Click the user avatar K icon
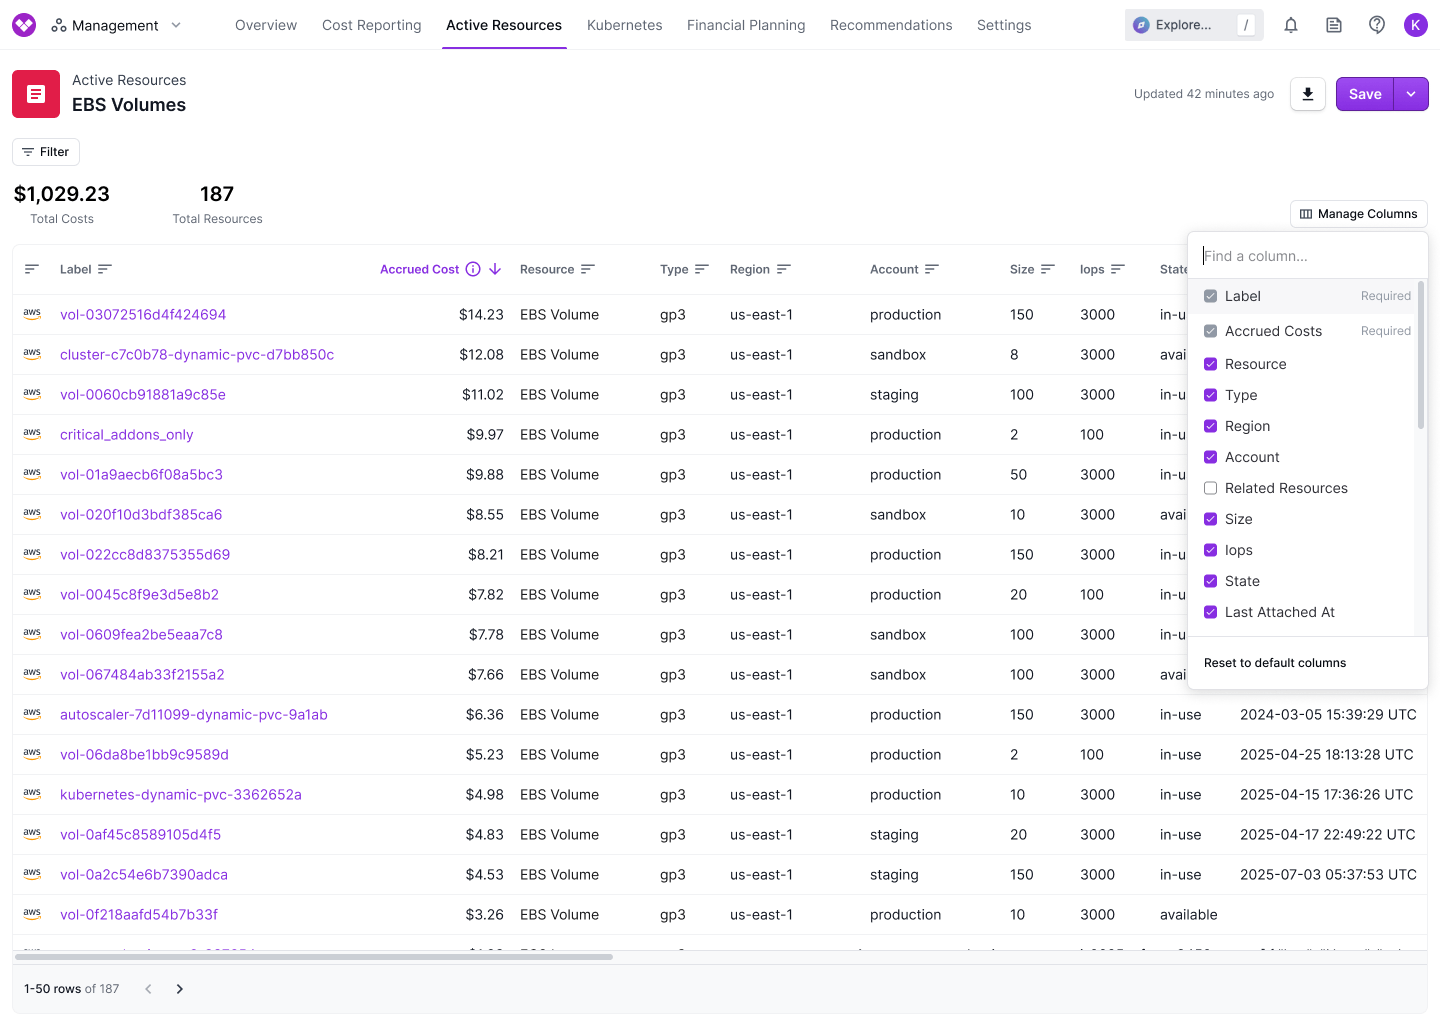Viewport: 1440px width, 1024px height. (1416, 25)
